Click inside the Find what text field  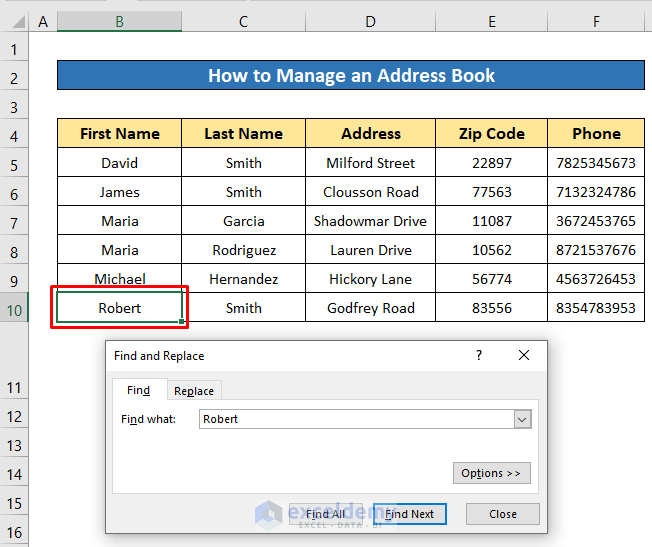(x=355, y=420)
